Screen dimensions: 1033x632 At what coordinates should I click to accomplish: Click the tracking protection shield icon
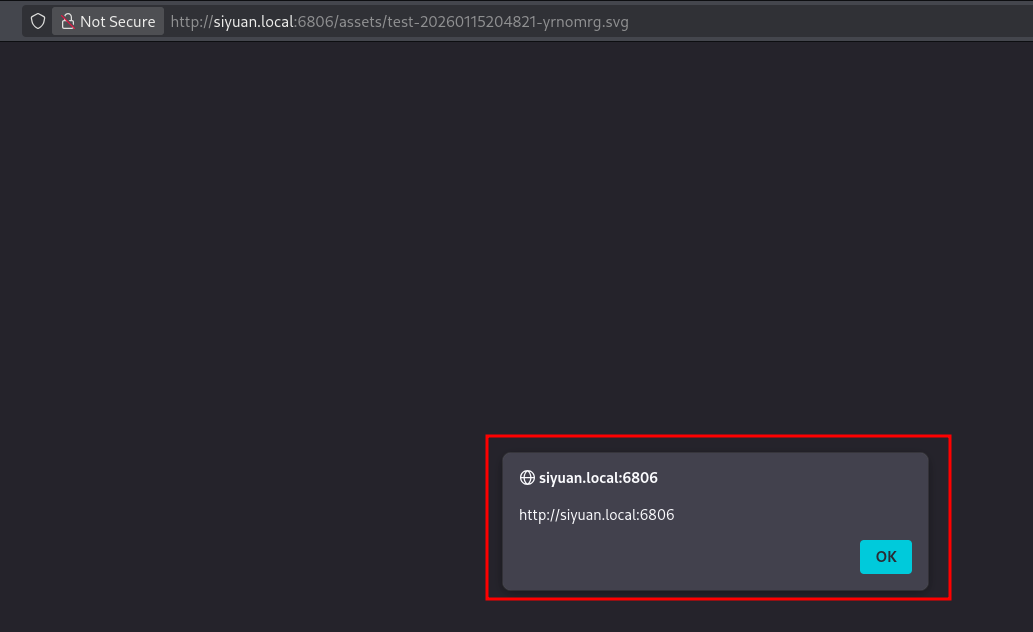(x=38, y=21)
